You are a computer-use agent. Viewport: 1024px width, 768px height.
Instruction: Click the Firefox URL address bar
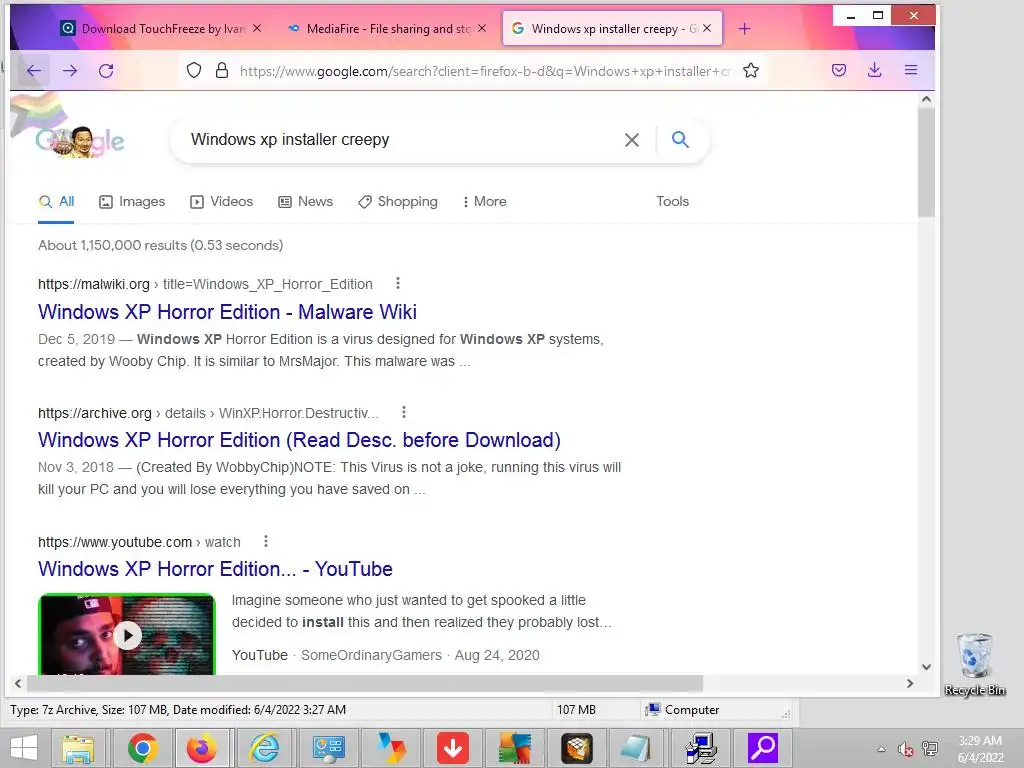click(x=485, y=71)
